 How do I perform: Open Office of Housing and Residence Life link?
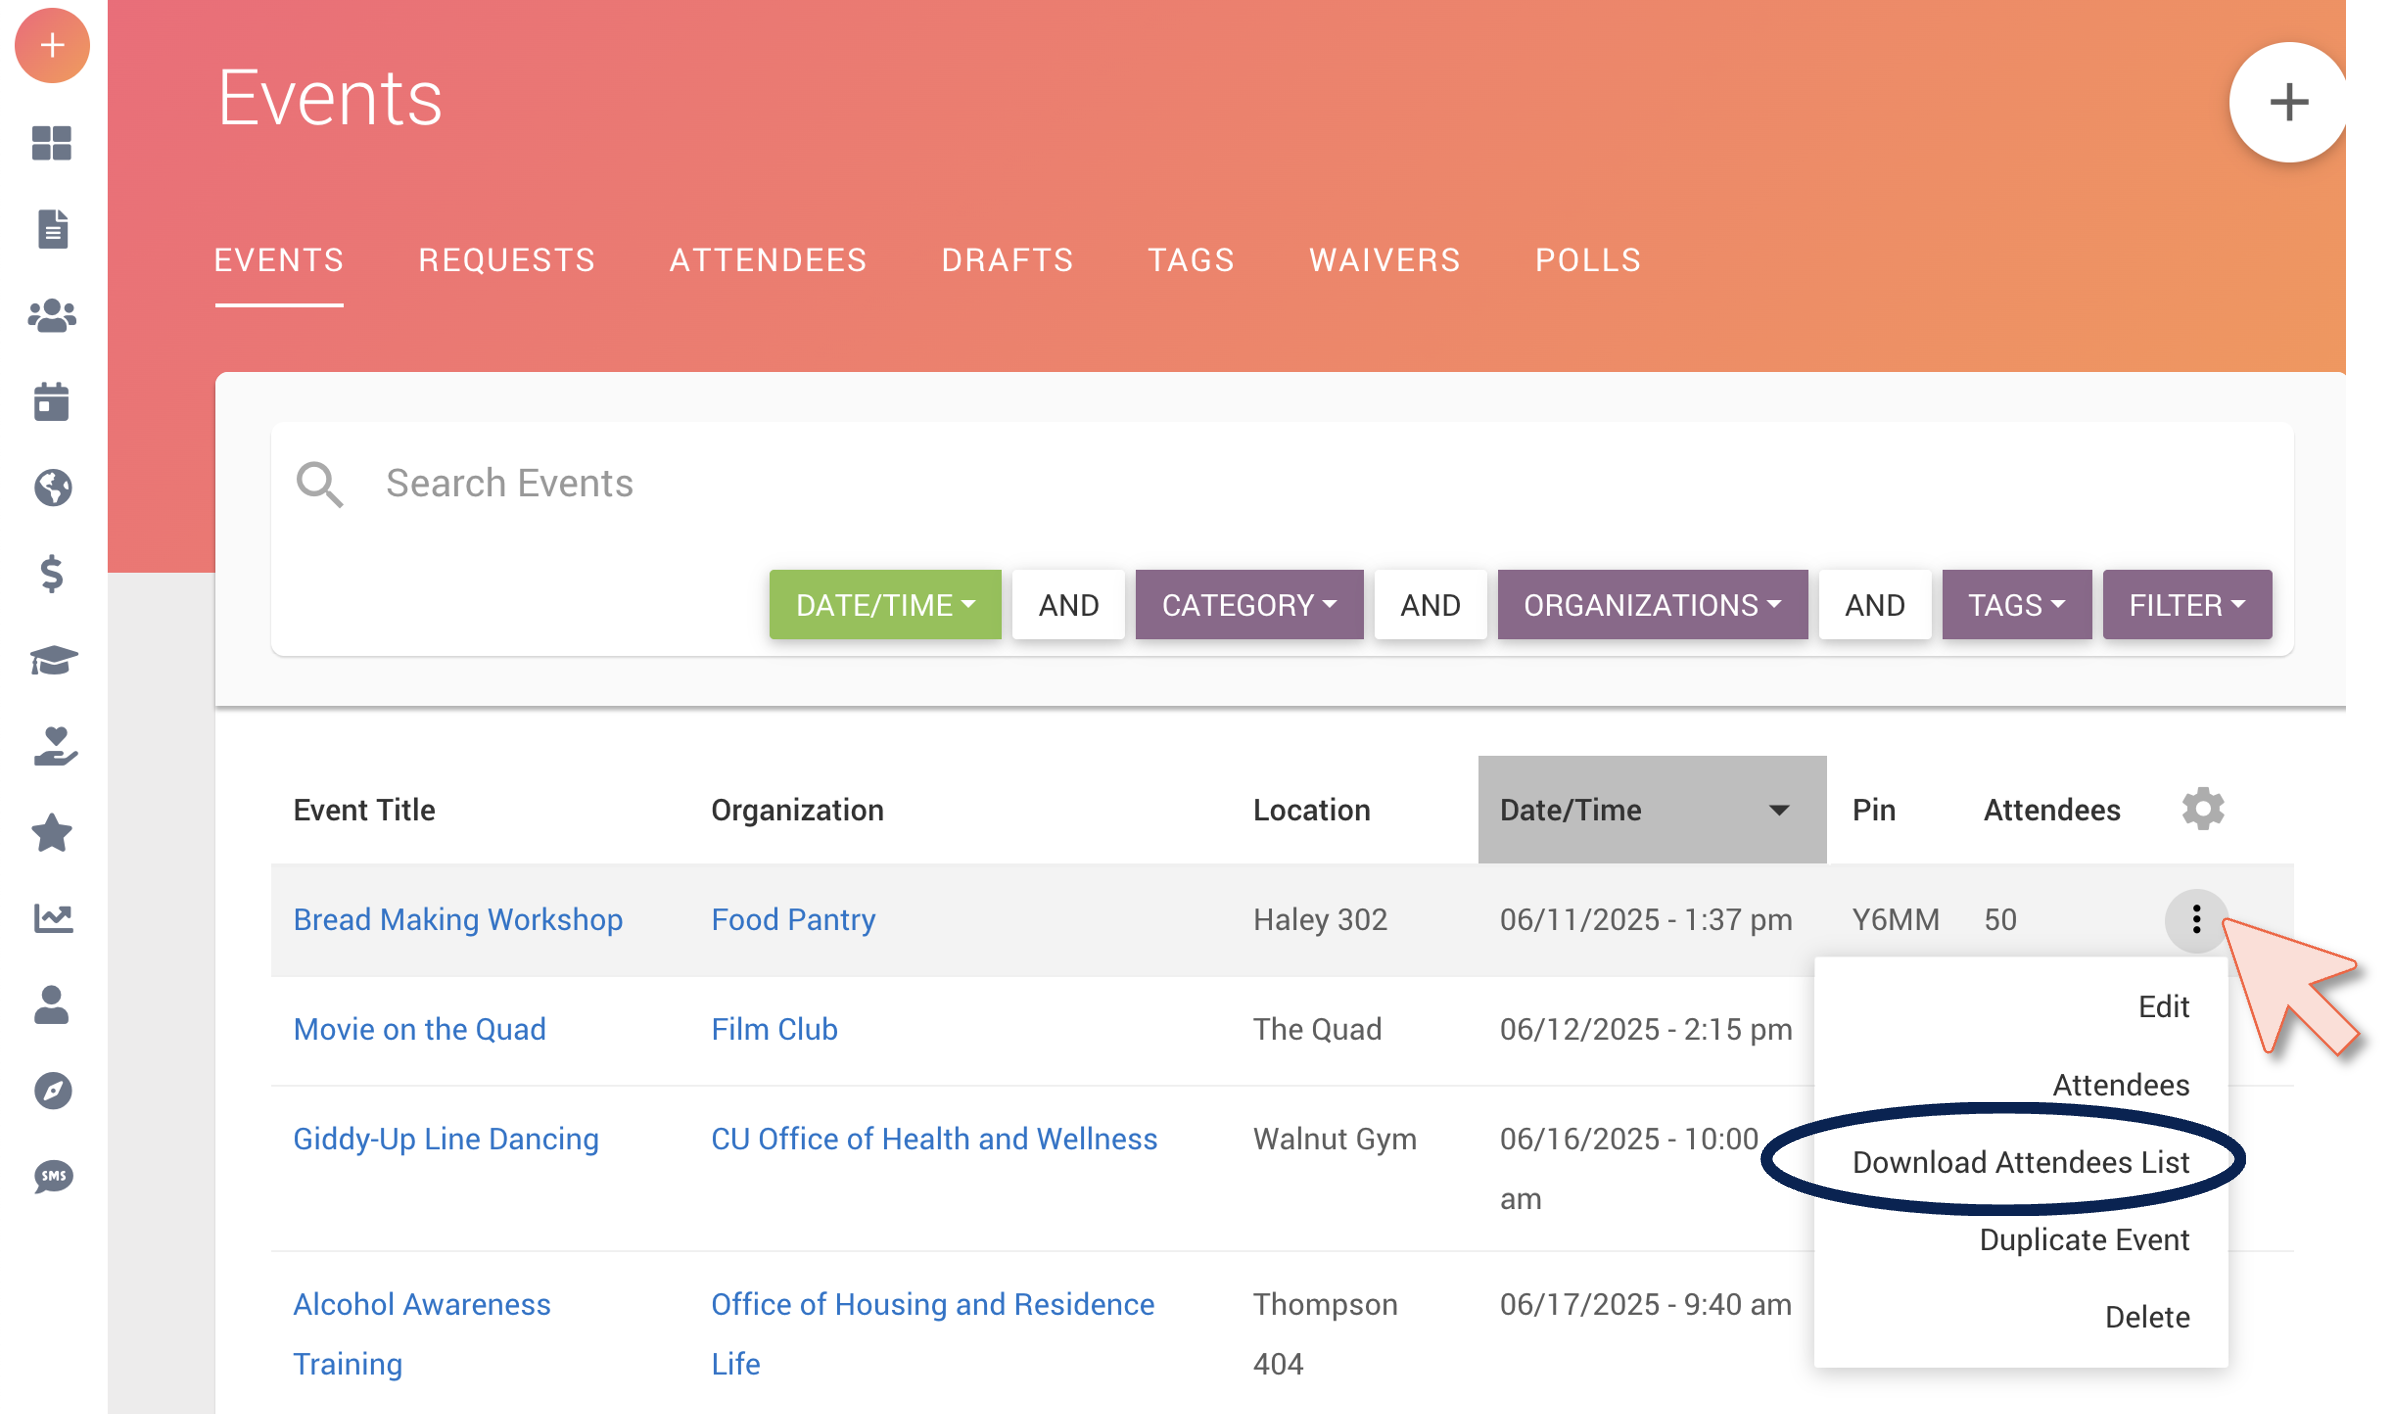tap(933, 1334)
